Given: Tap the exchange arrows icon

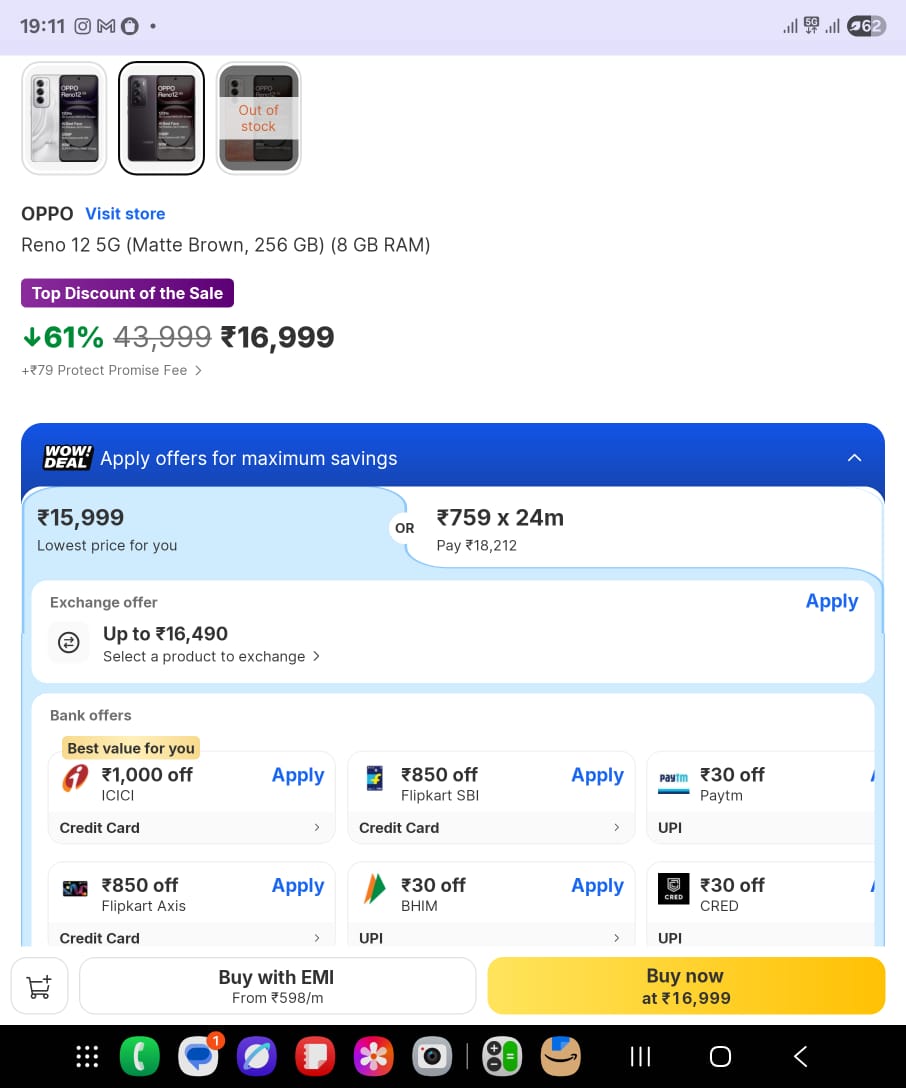Looking at the screenshot, I should click(68, 643).
